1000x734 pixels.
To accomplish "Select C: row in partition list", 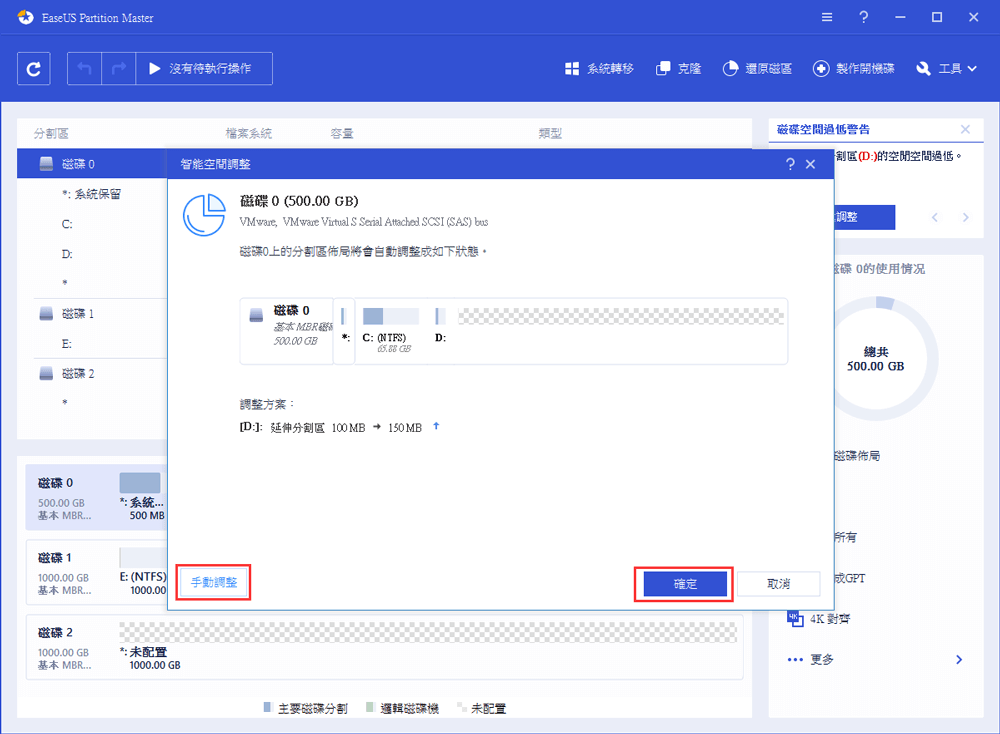I will (92, 224).
